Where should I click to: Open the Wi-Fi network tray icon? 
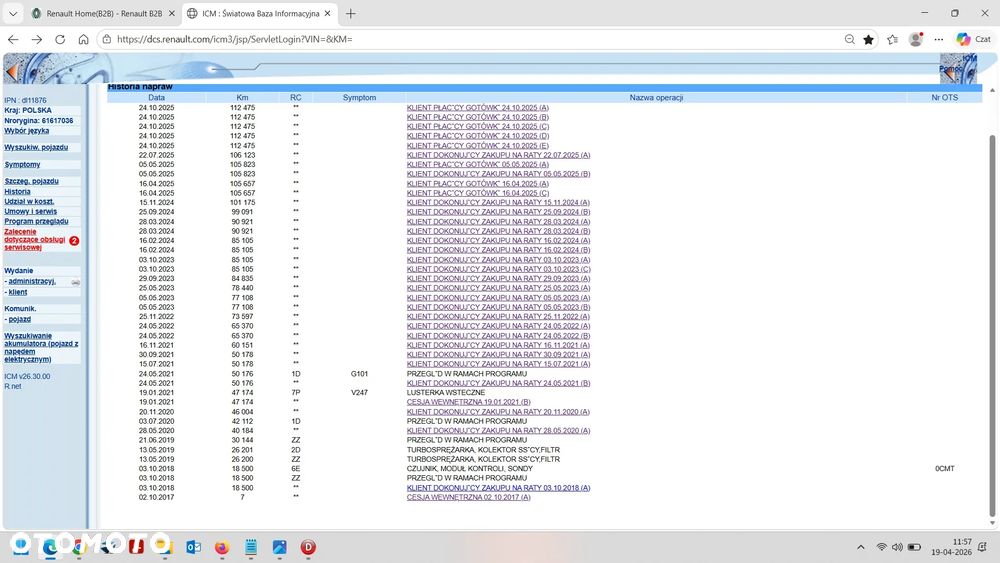(881, 547)
